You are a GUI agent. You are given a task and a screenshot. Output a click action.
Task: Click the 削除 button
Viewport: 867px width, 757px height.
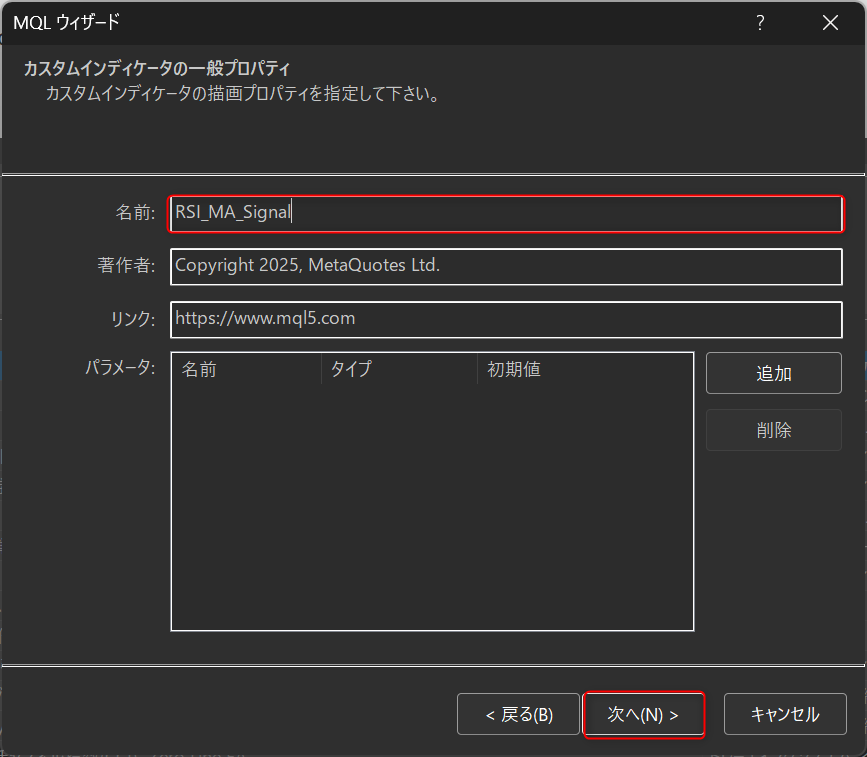773,431
